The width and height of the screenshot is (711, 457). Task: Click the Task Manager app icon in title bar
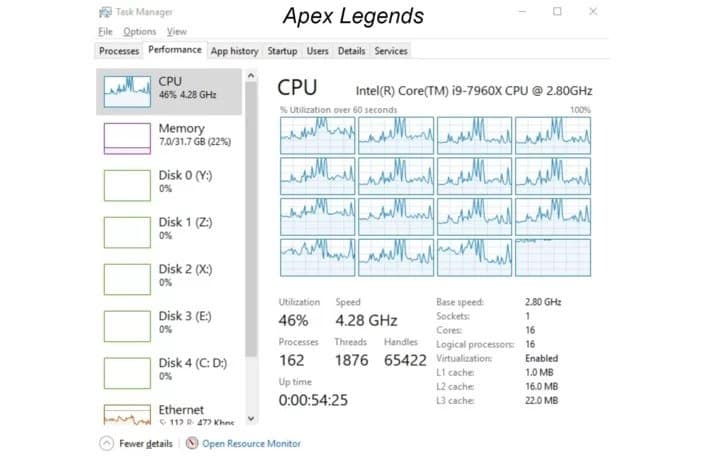click(x=105, y=12)
